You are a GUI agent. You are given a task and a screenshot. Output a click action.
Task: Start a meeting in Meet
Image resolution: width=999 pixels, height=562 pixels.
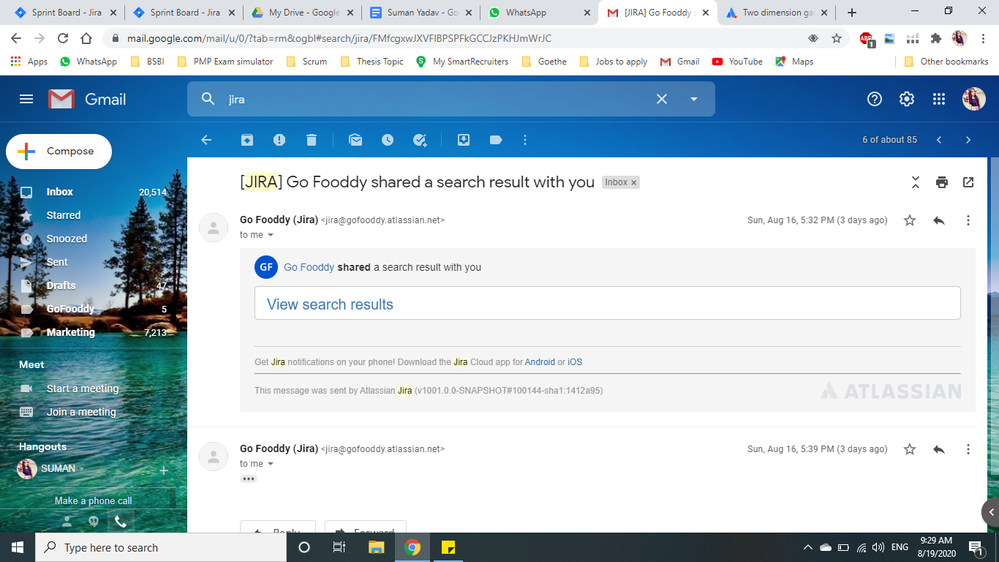(x=82, y=389)
